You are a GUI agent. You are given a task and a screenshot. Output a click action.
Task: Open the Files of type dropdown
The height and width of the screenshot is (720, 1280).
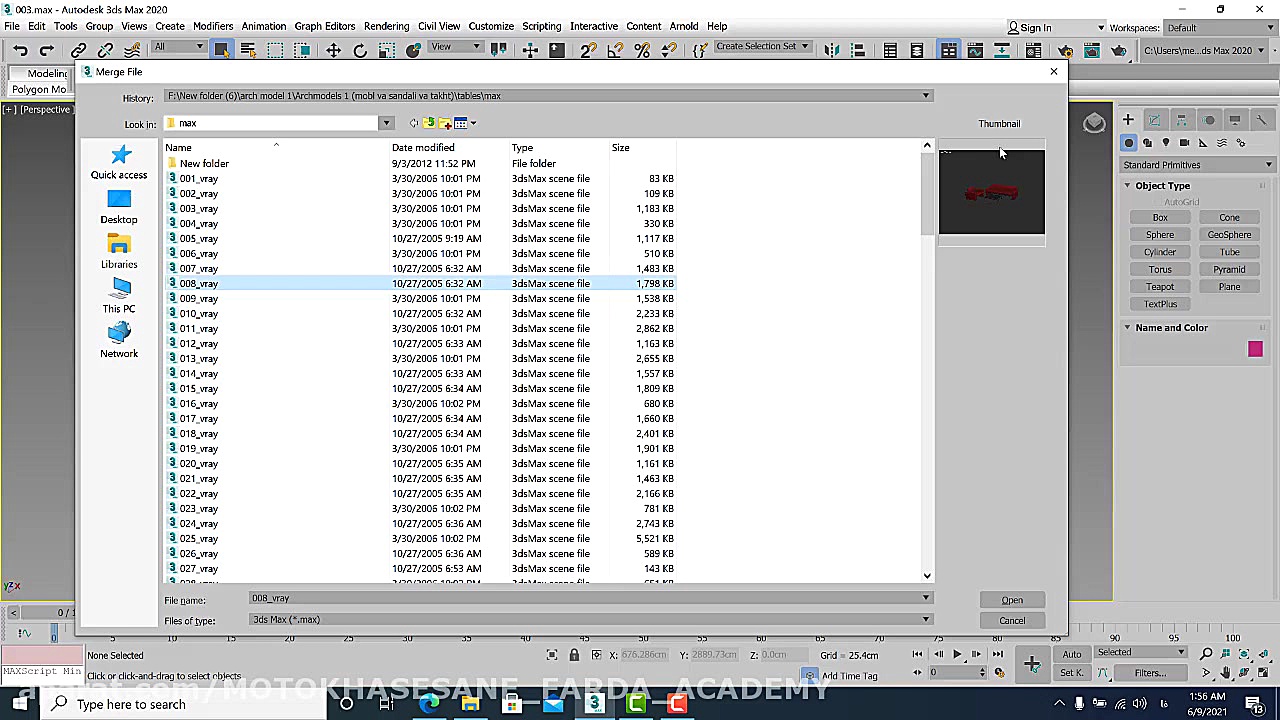[x=926, y=620]
